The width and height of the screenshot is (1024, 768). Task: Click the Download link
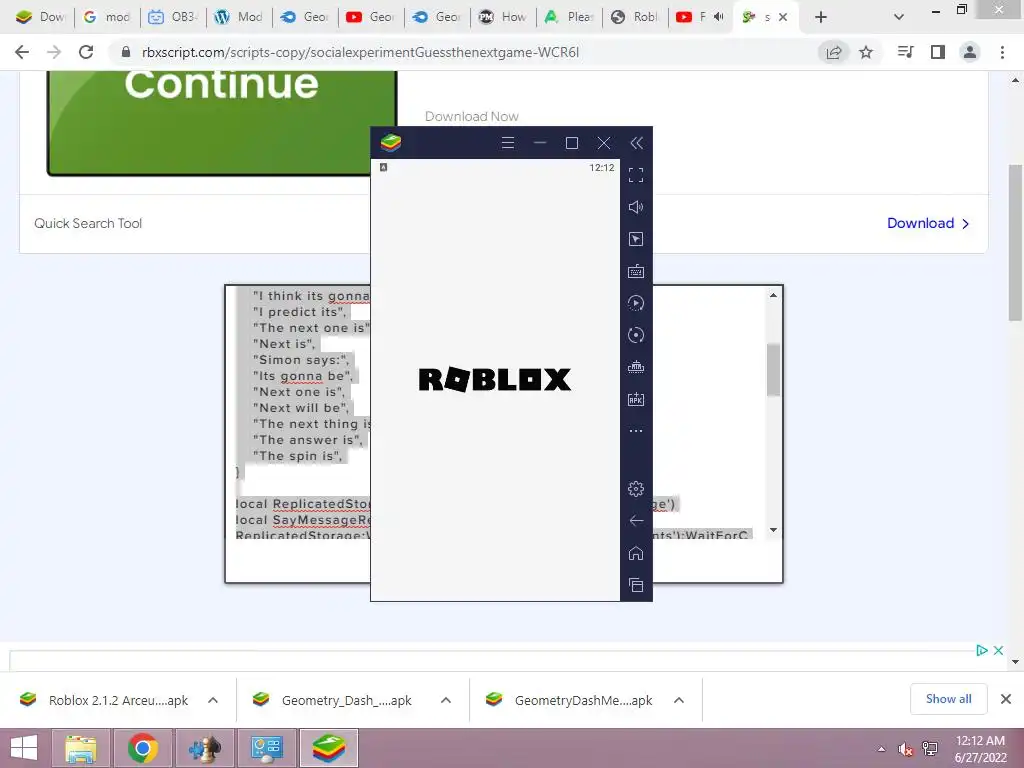(x=927, y=223)
